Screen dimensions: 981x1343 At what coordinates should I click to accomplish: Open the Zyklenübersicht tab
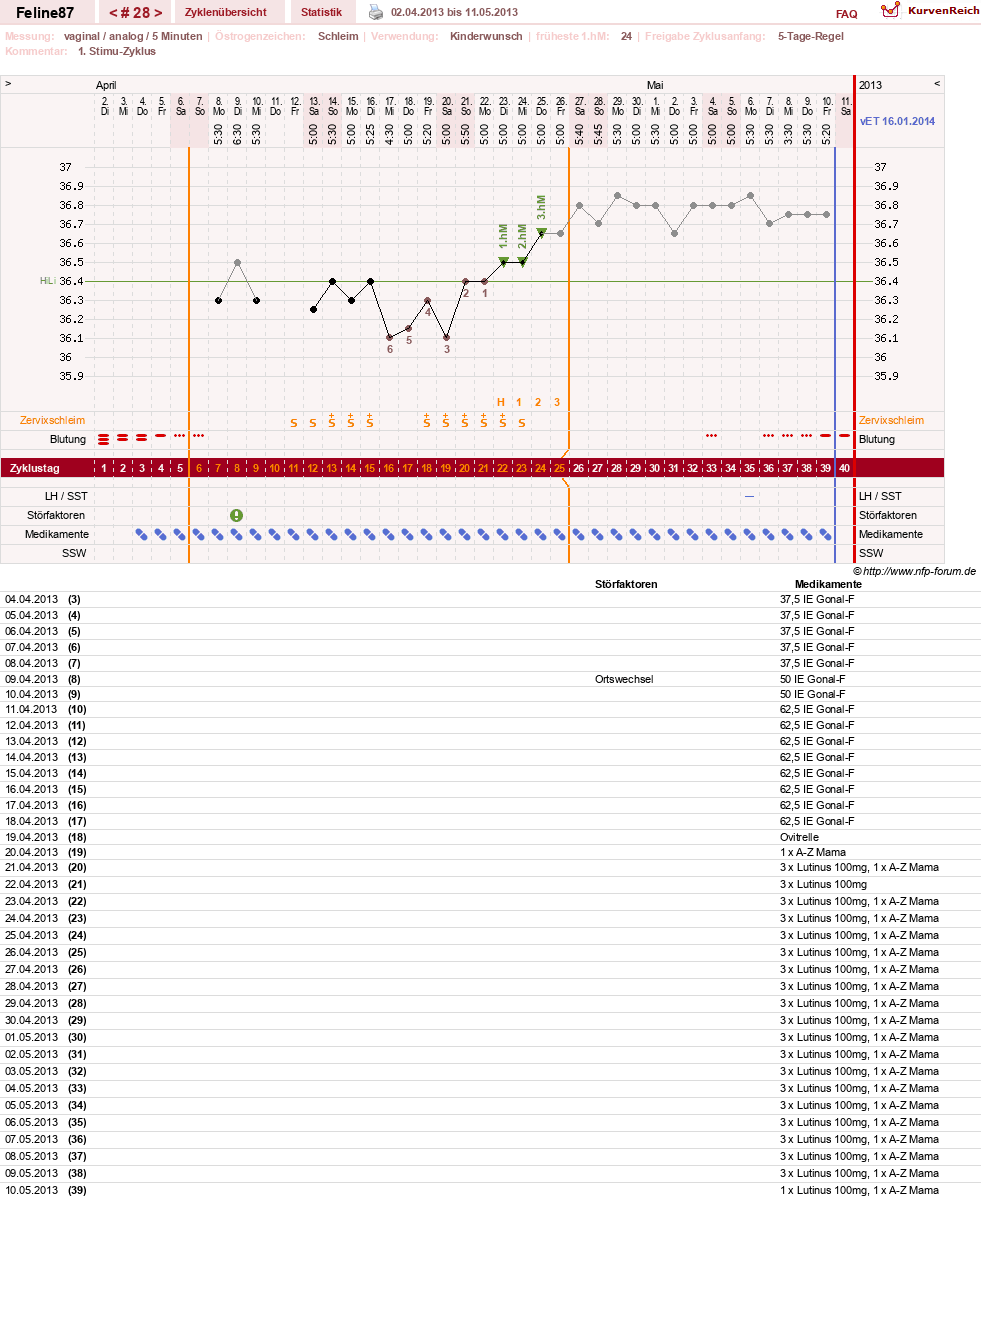(x=226, y=12)
